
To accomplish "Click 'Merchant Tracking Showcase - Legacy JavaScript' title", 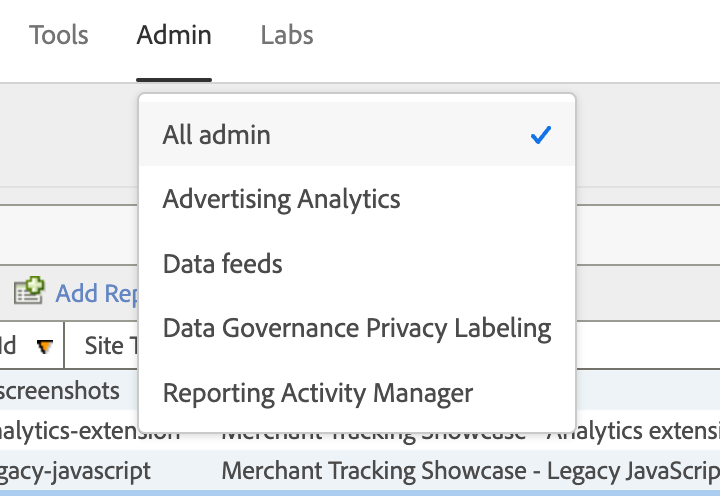I will click(471, 471).
